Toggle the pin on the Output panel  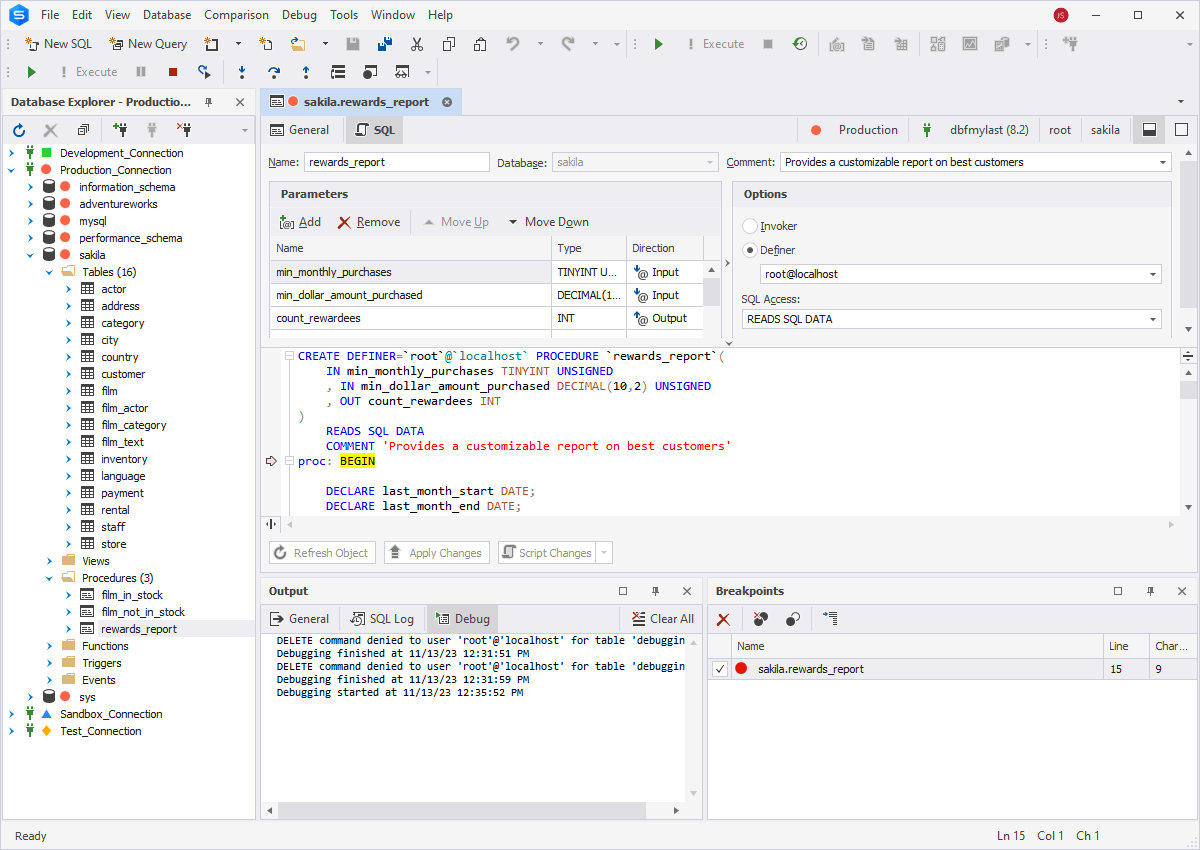click(x=654, y=591)
